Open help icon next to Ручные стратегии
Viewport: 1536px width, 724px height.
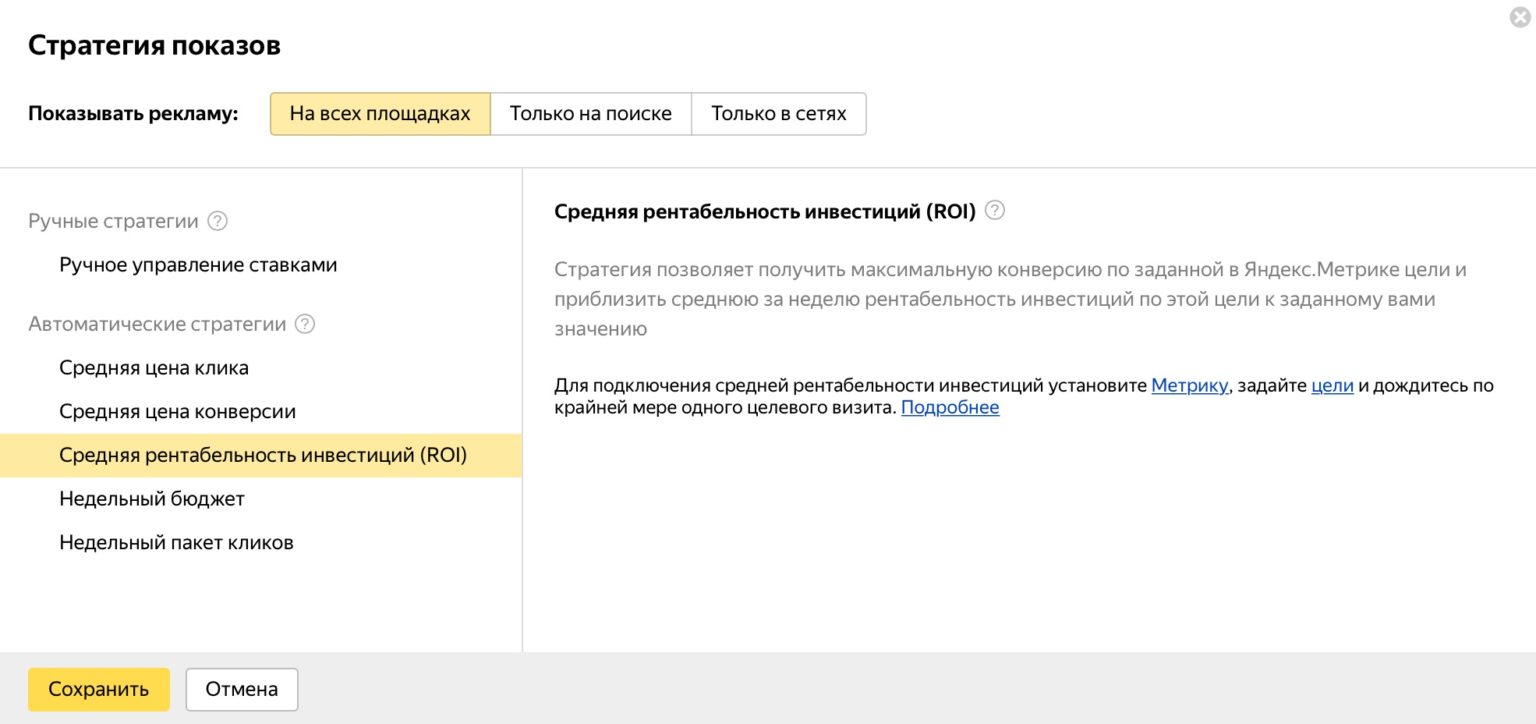click(x=217, y=221)
